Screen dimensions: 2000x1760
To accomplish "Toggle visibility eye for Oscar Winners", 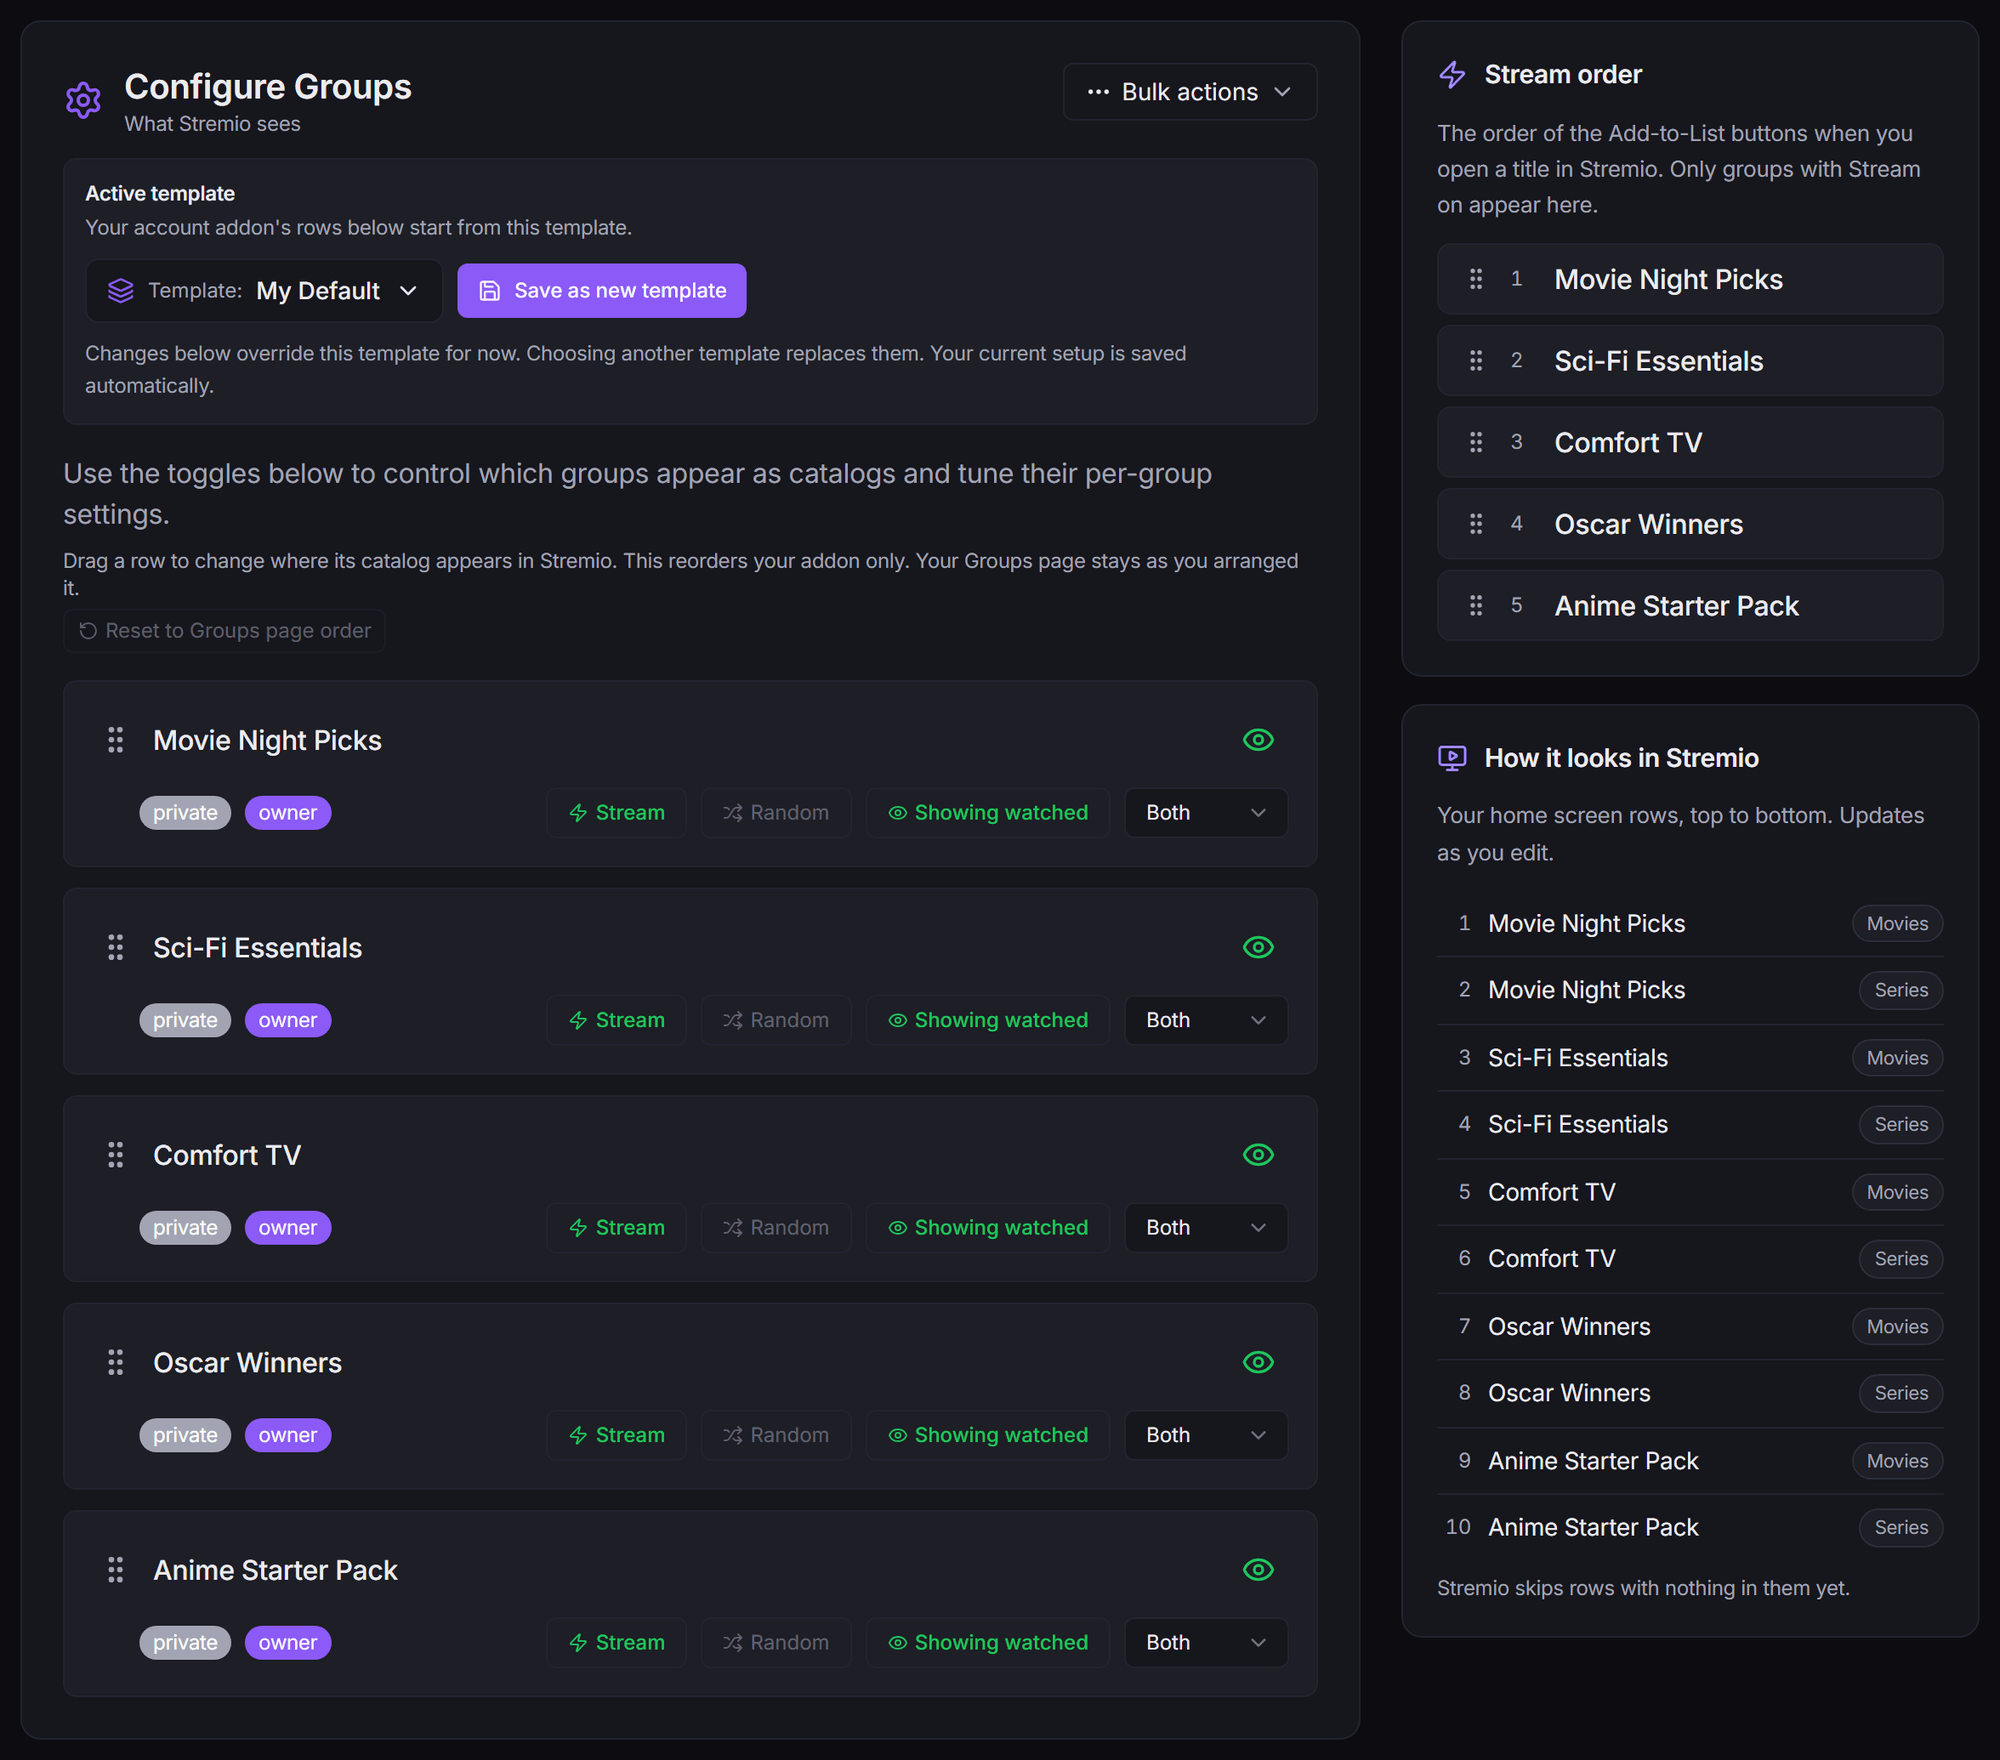I will click(1258, 1362).
